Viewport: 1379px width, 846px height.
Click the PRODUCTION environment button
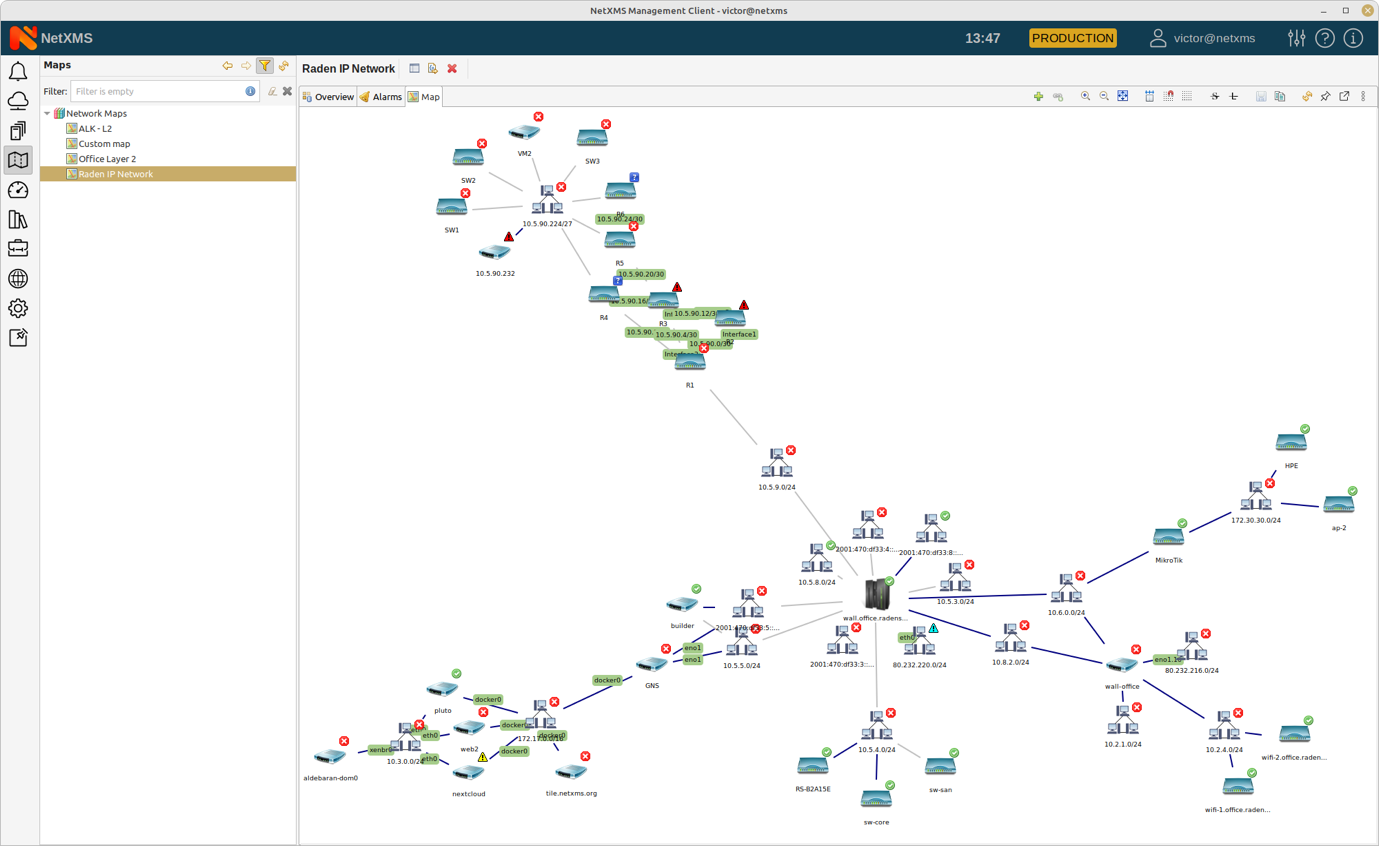[x=1072, y=38]
